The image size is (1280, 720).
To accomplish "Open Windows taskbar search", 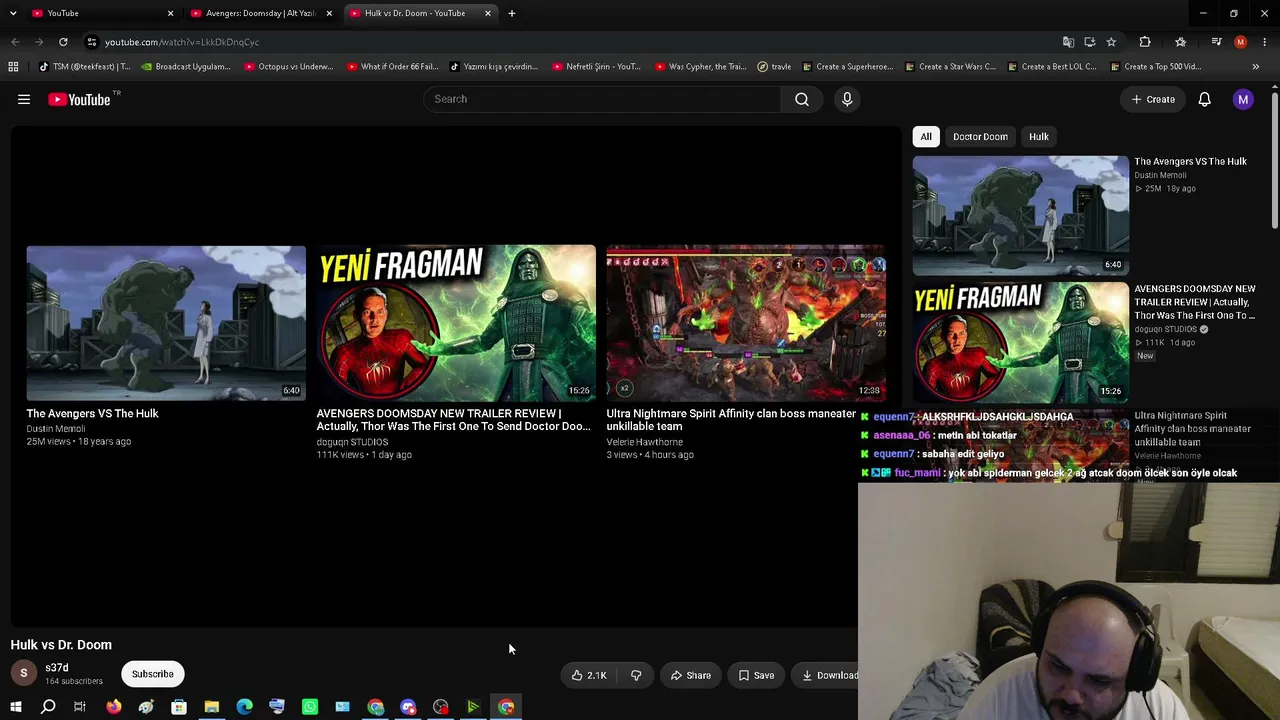I will pos(48,707).
